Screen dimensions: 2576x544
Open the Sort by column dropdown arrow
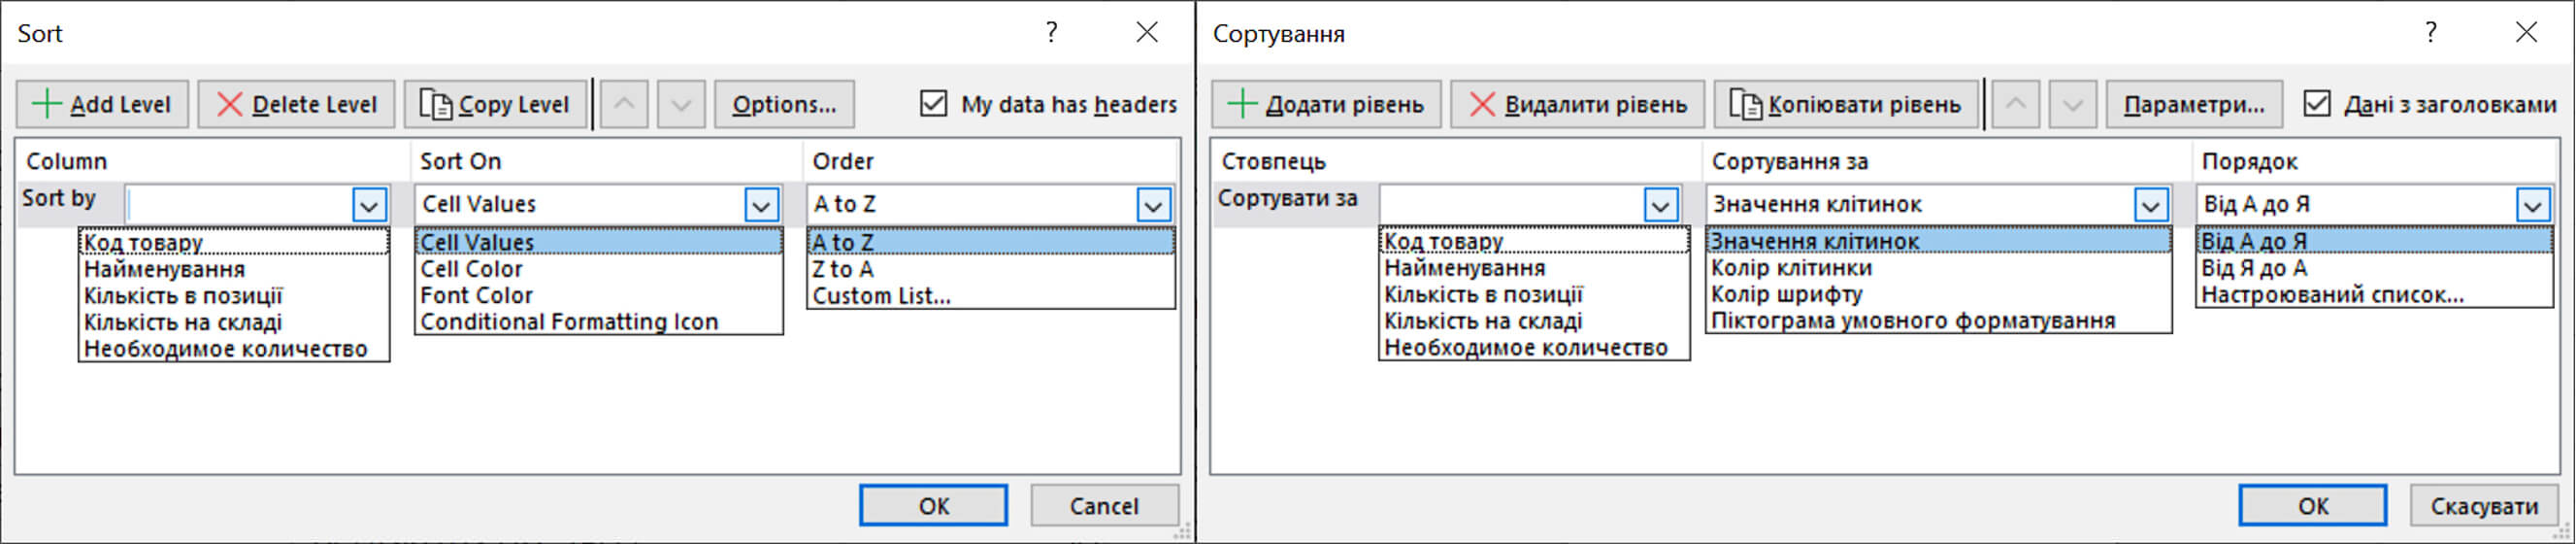point(369,205)
